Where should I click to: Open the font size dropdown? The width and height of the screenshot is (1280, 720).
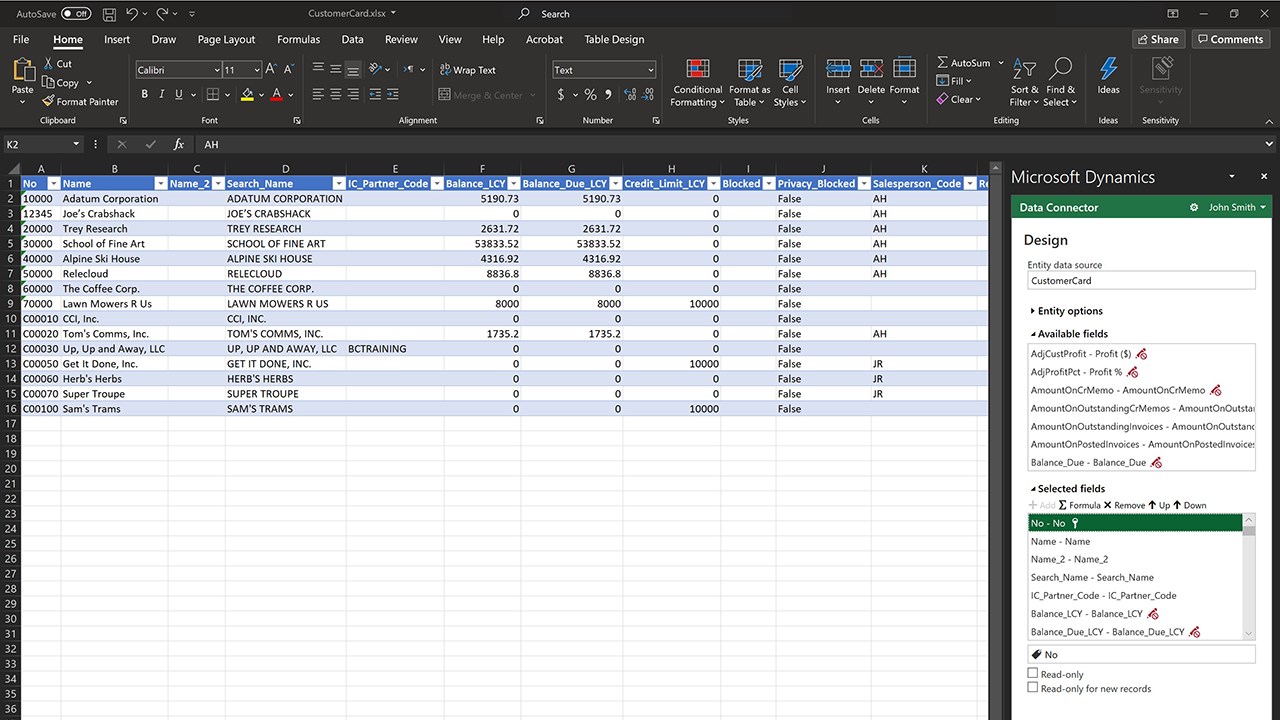click(257, 70)
